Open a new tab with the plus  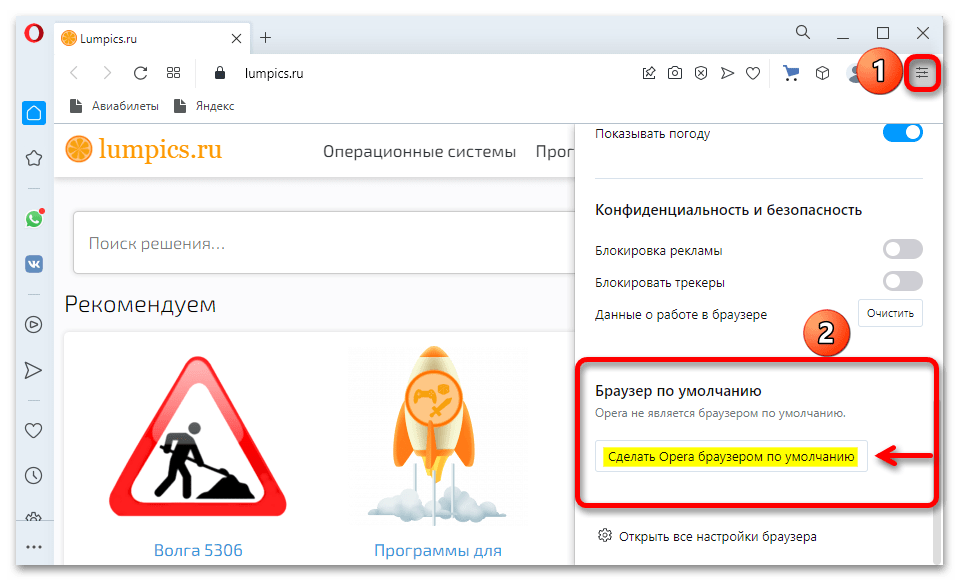click(x=265, y=38)
